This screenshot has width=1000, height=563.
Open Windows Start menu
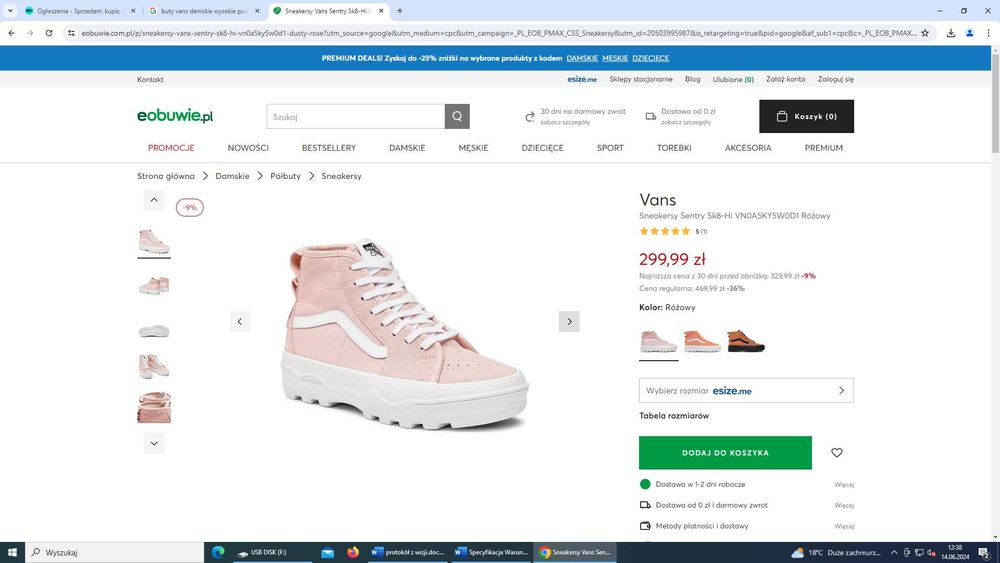pyautogui.click(x=12, y=552)
